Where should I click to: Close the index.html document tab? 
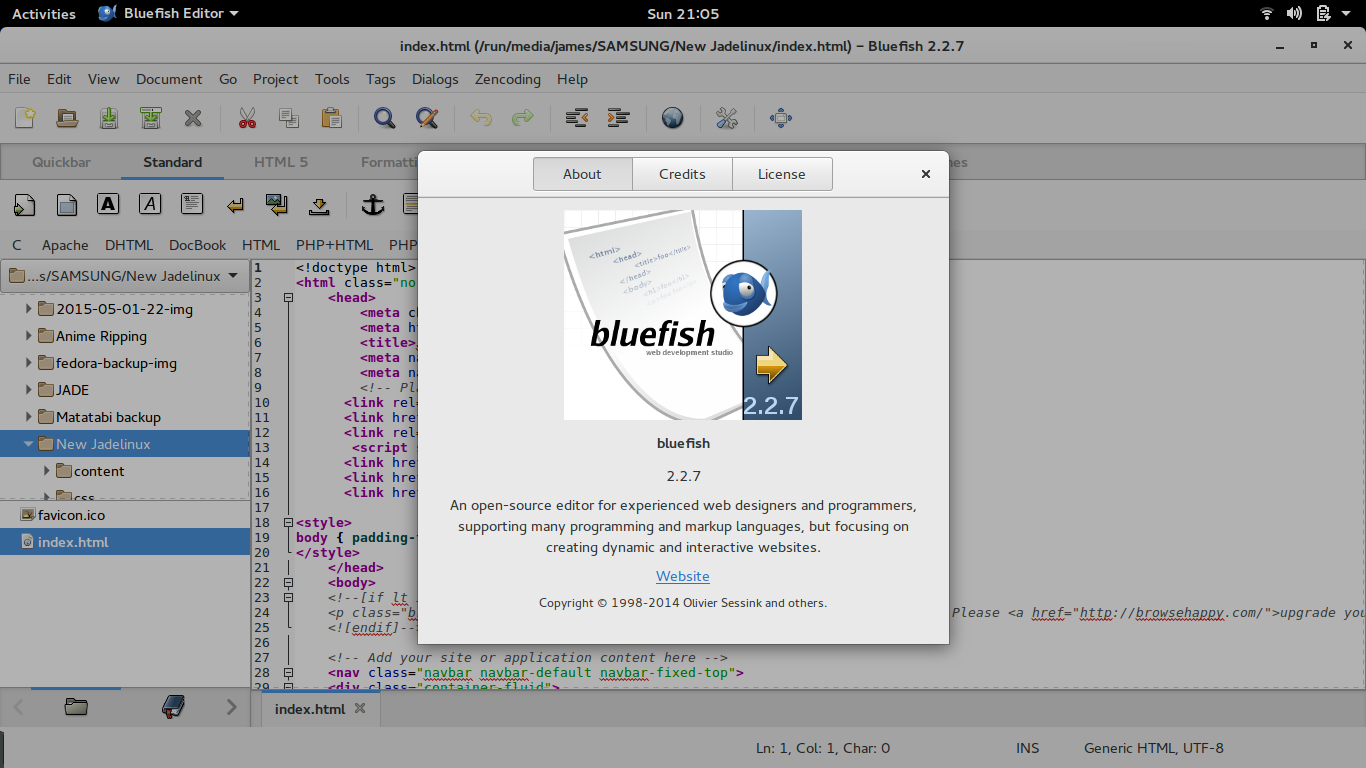(360, 708)
